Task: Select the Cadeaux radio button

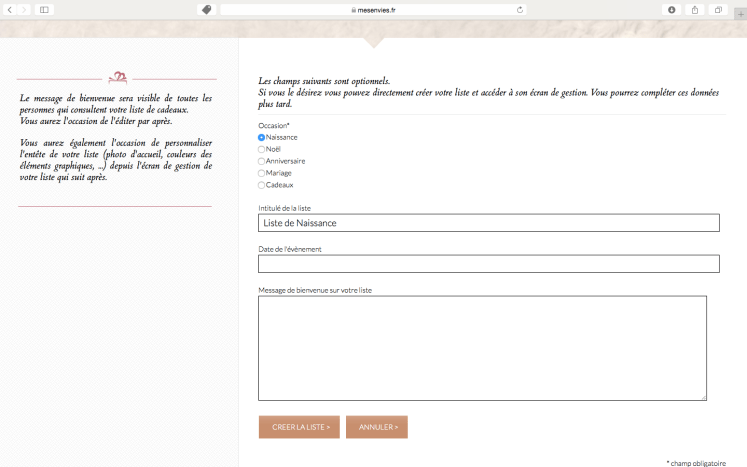Action: pos(262,185)
